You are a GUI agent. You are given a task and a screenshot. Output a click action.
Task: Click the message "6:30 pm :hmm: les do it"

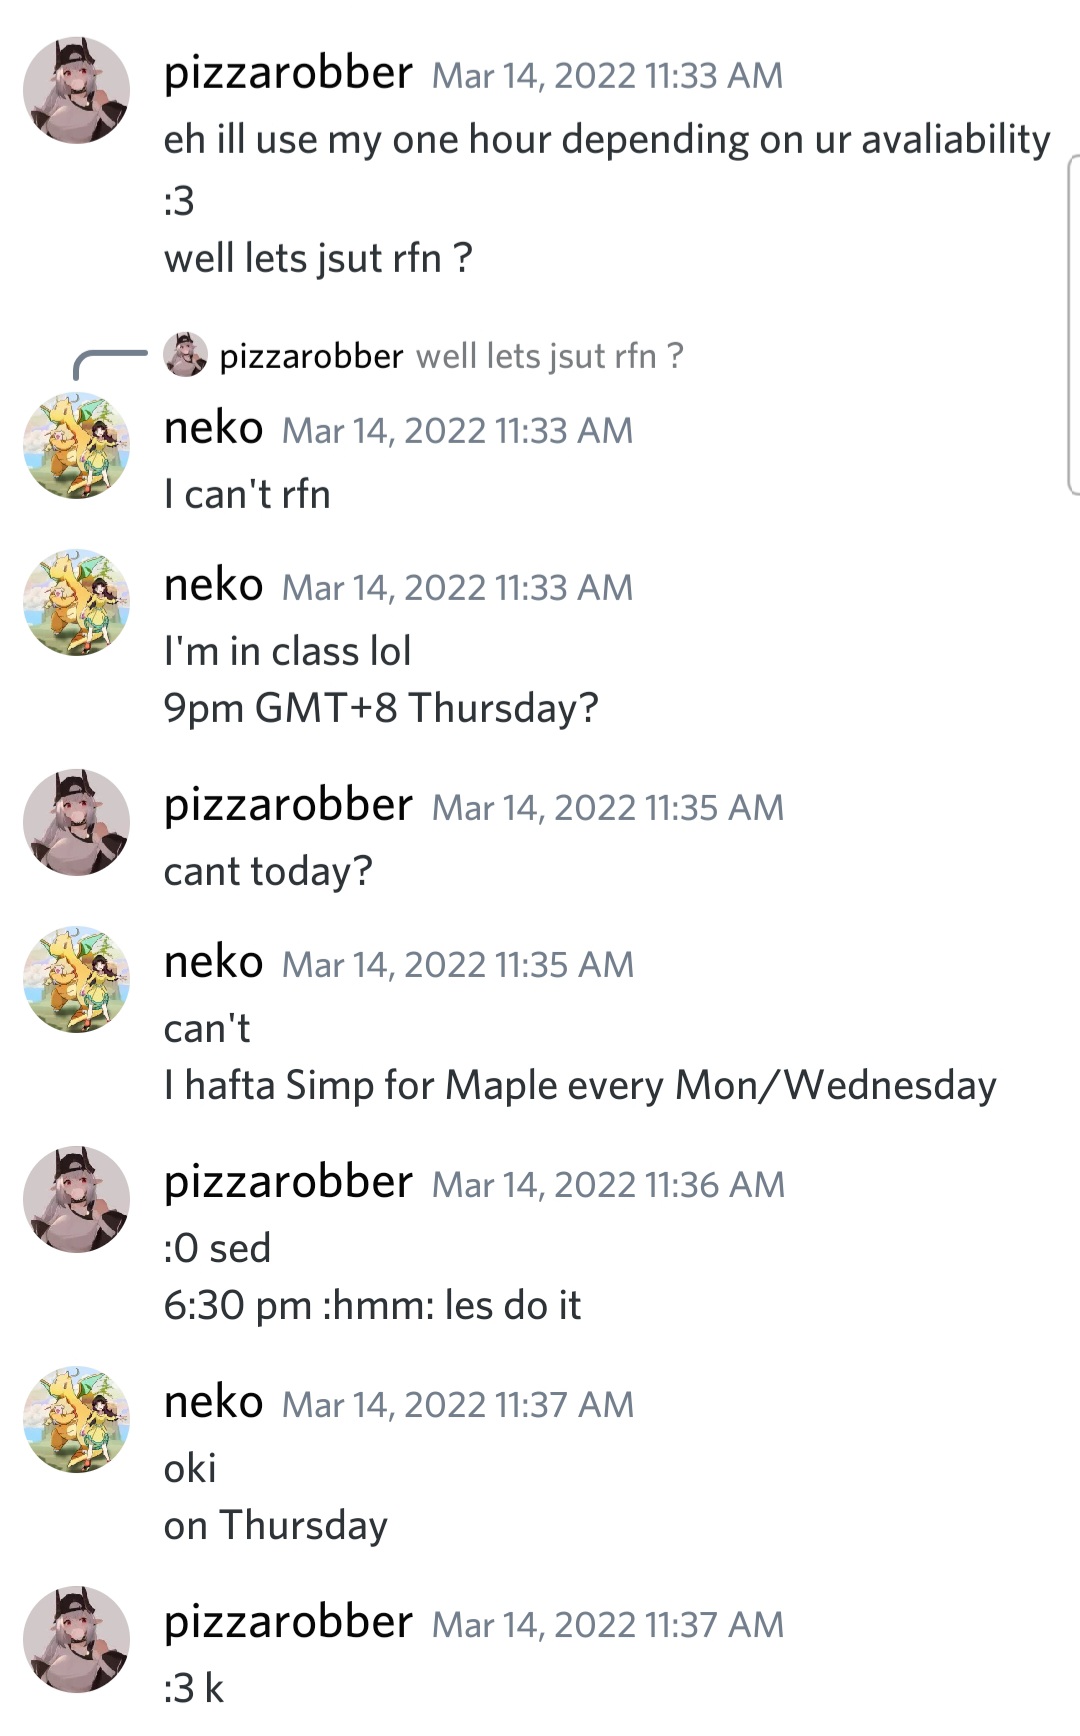(x=372, y=1306)
